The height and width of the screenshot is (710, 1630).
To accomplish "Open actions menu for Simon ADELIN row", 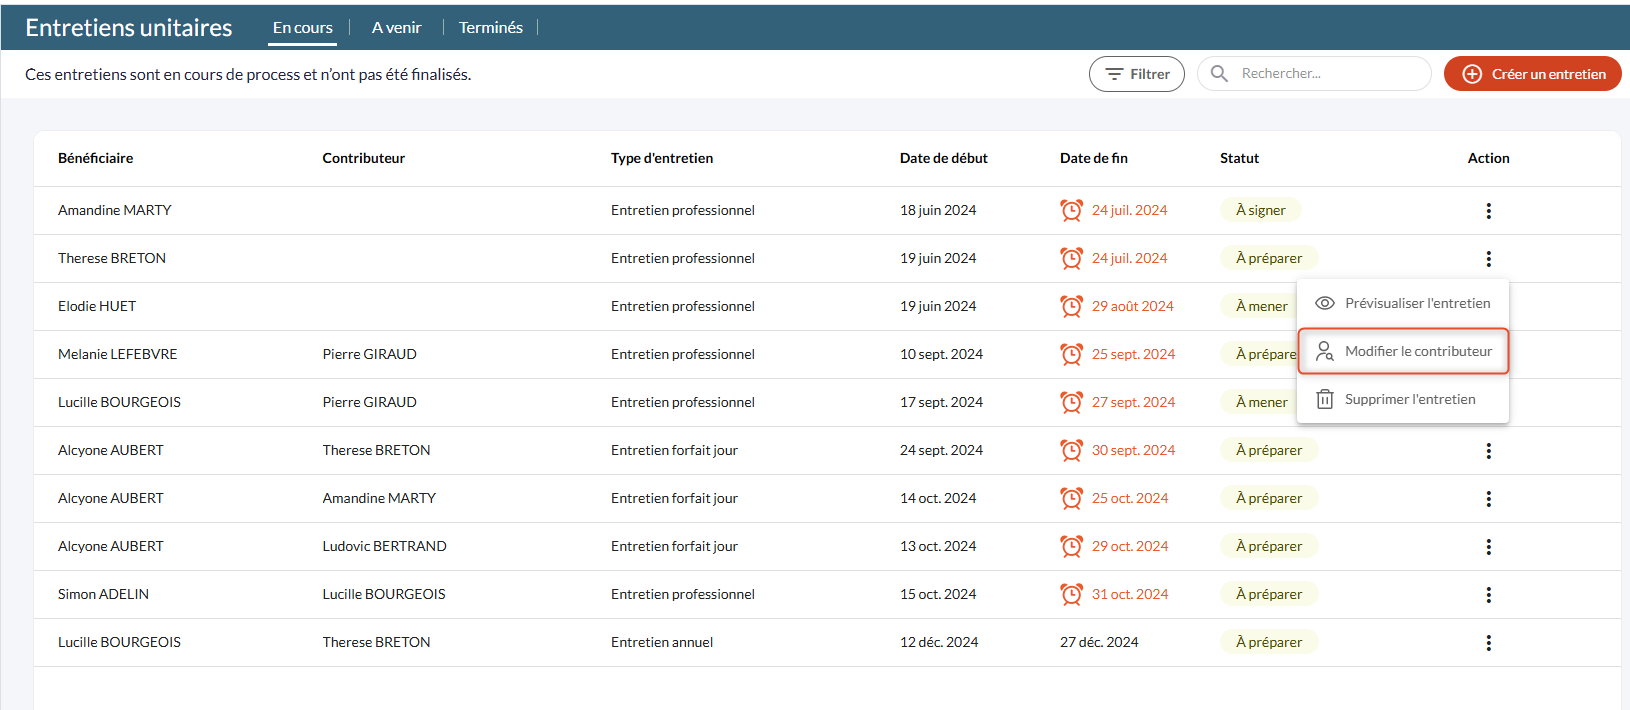I will (x=1488, y=595).
